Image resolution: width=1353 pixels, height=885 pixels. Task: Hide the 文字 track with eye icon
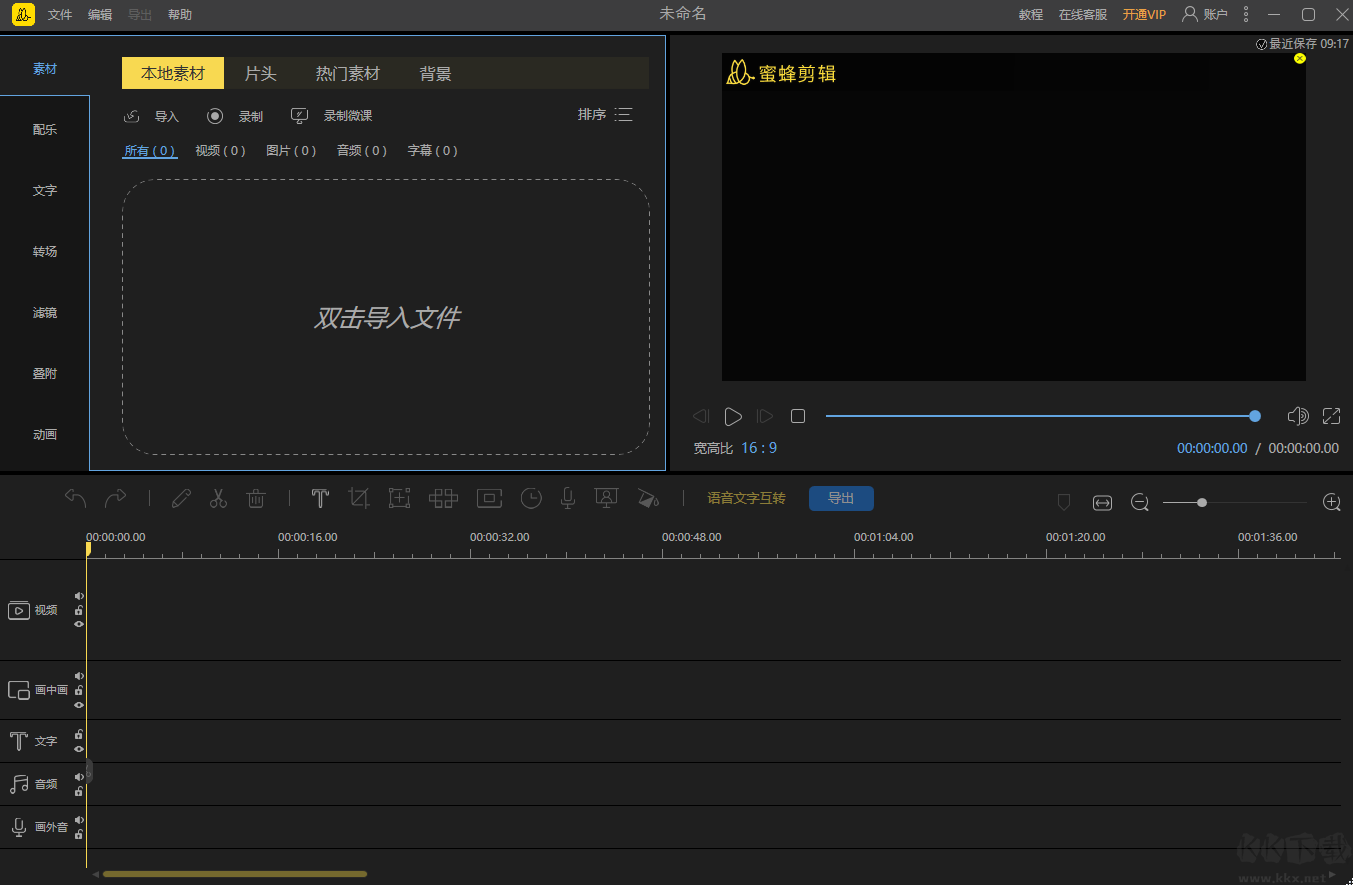pyautogui.click(x=79, y=748)
